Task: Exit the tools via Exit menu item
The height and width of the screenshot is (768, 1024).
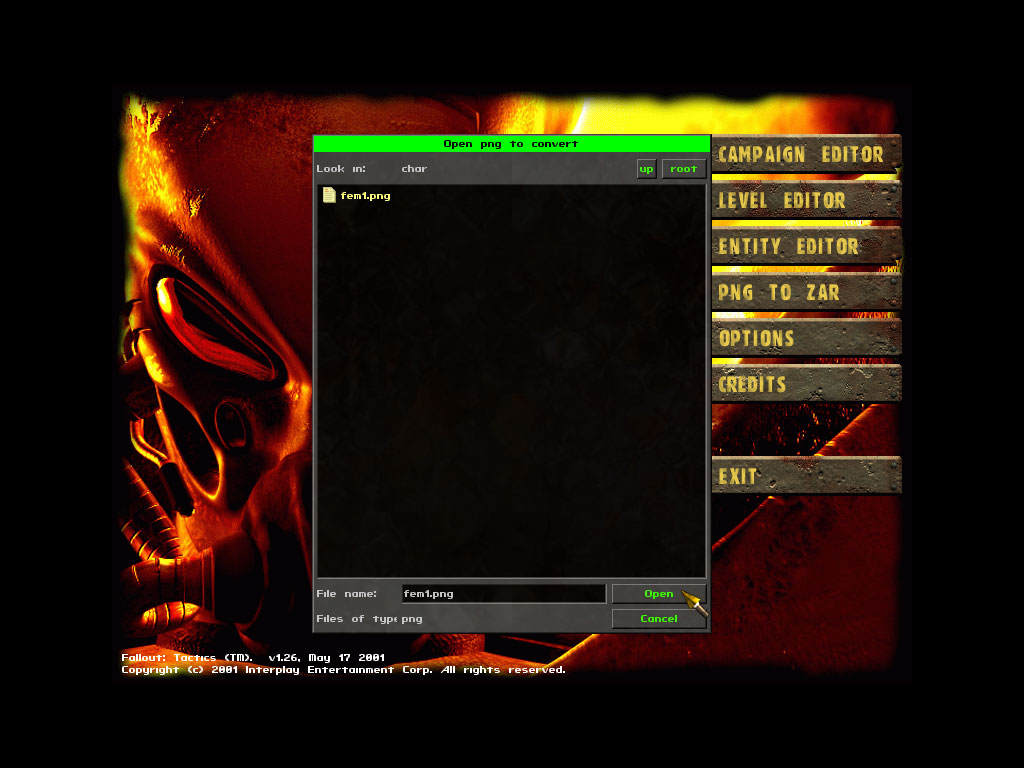Action: point(806,475)
